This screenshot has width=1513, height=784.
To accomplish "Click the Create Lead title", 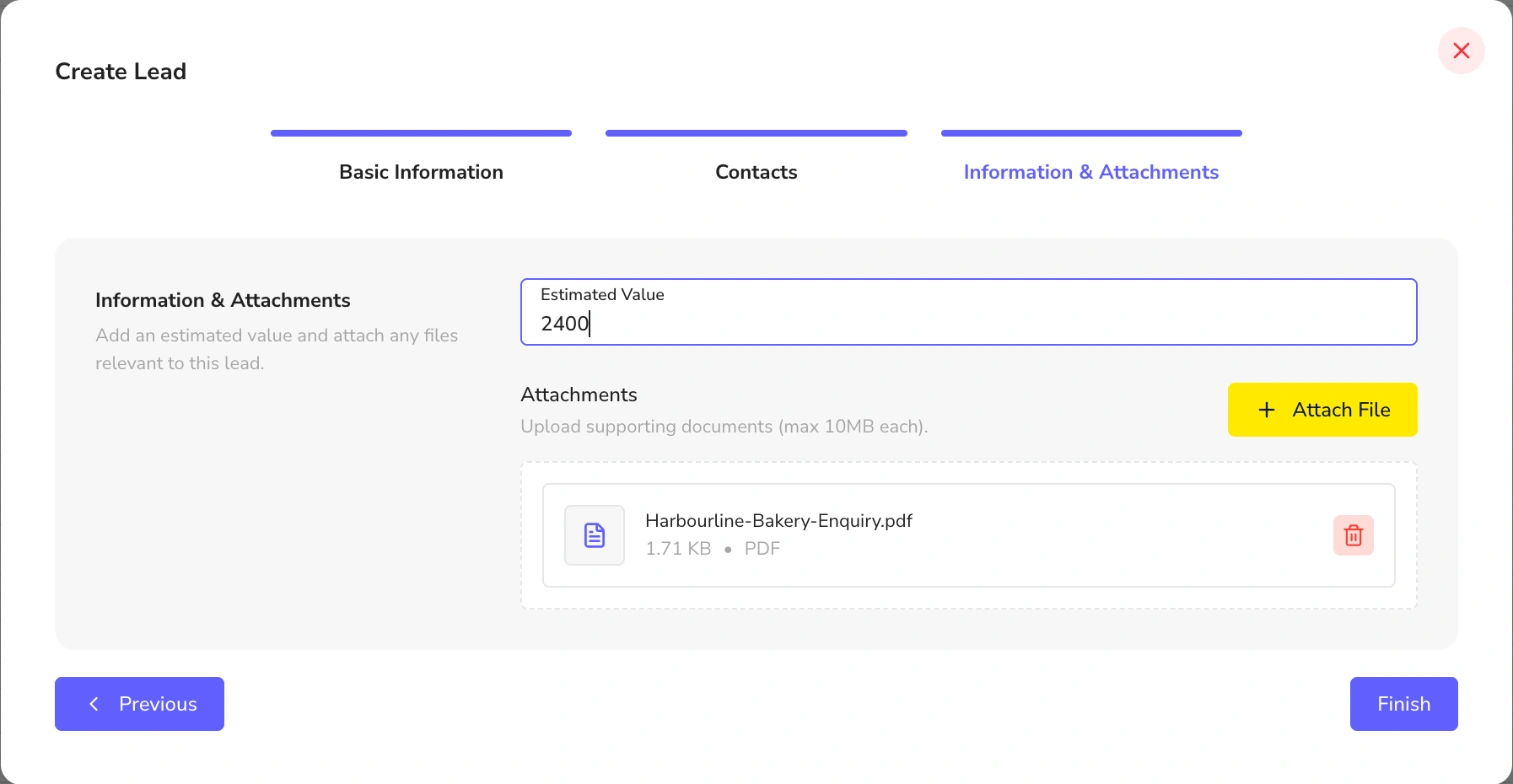I will pos(121,72).
